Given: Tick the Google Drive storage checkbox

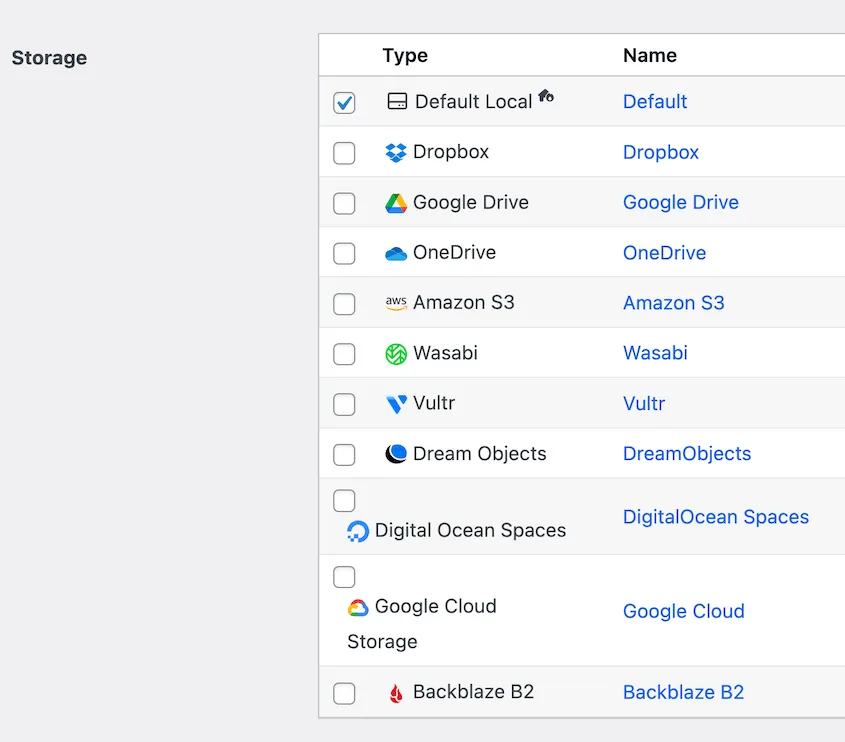Looking at the screenshot, I should [x=344, y=203].
